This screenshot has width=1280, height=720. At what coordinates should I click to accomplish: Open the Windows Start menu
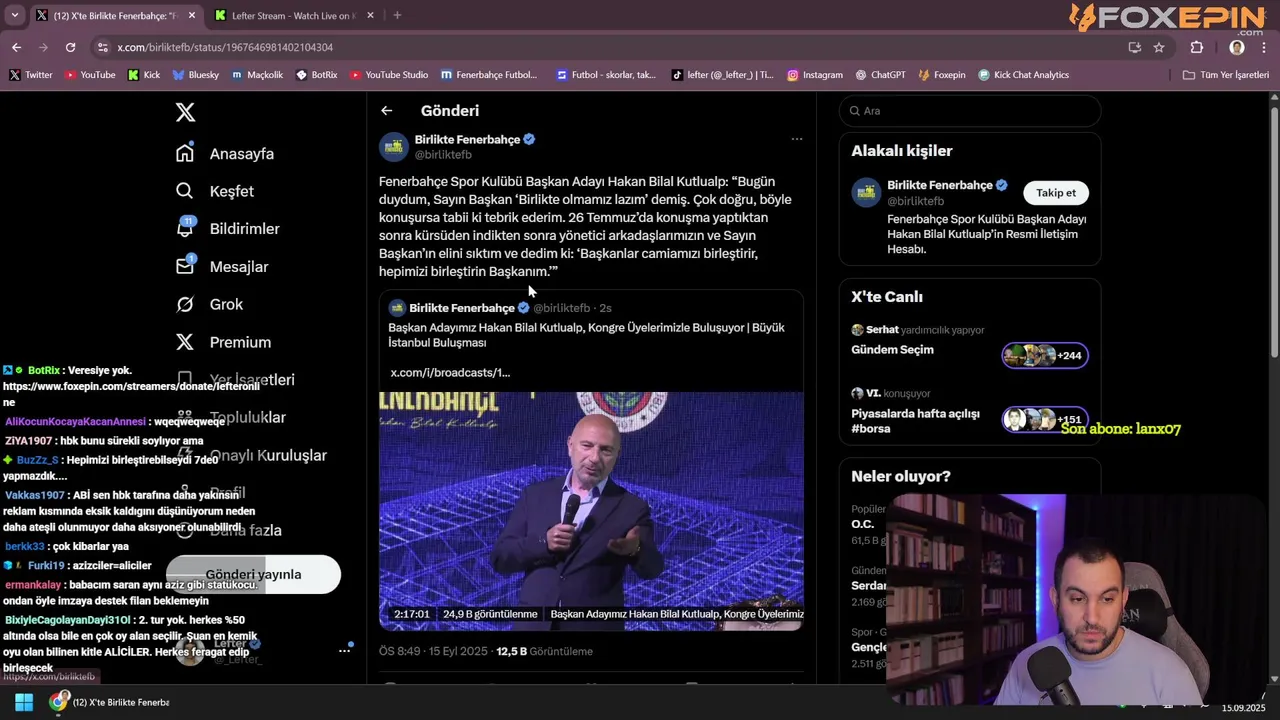click(24, 702)
